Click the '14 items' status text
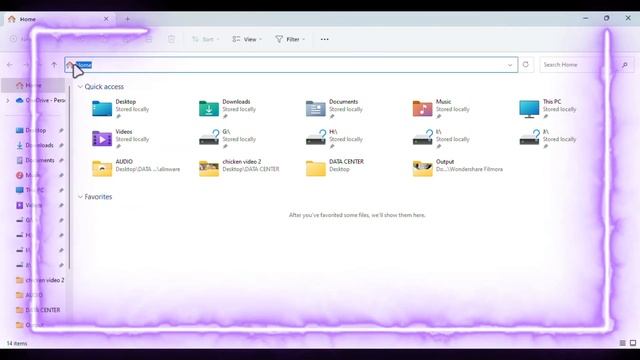This screenshot has height=360, width=640. point(17,343)
